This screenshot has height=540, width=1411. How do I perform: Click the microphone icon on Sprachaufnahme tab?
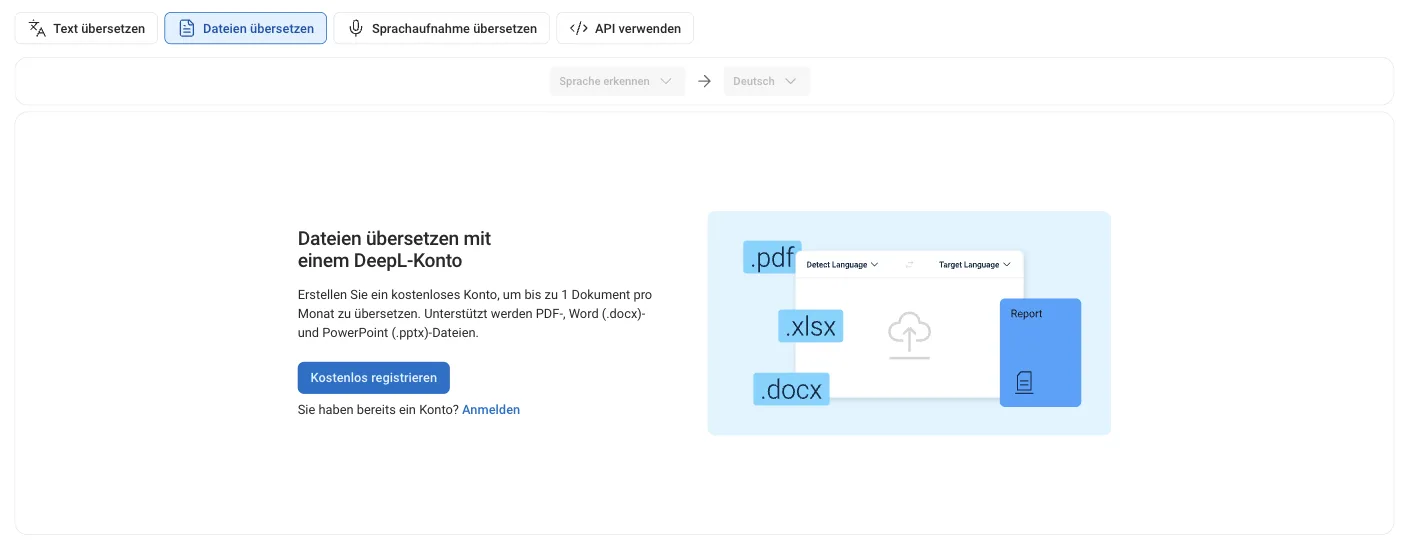click(355, 28)
